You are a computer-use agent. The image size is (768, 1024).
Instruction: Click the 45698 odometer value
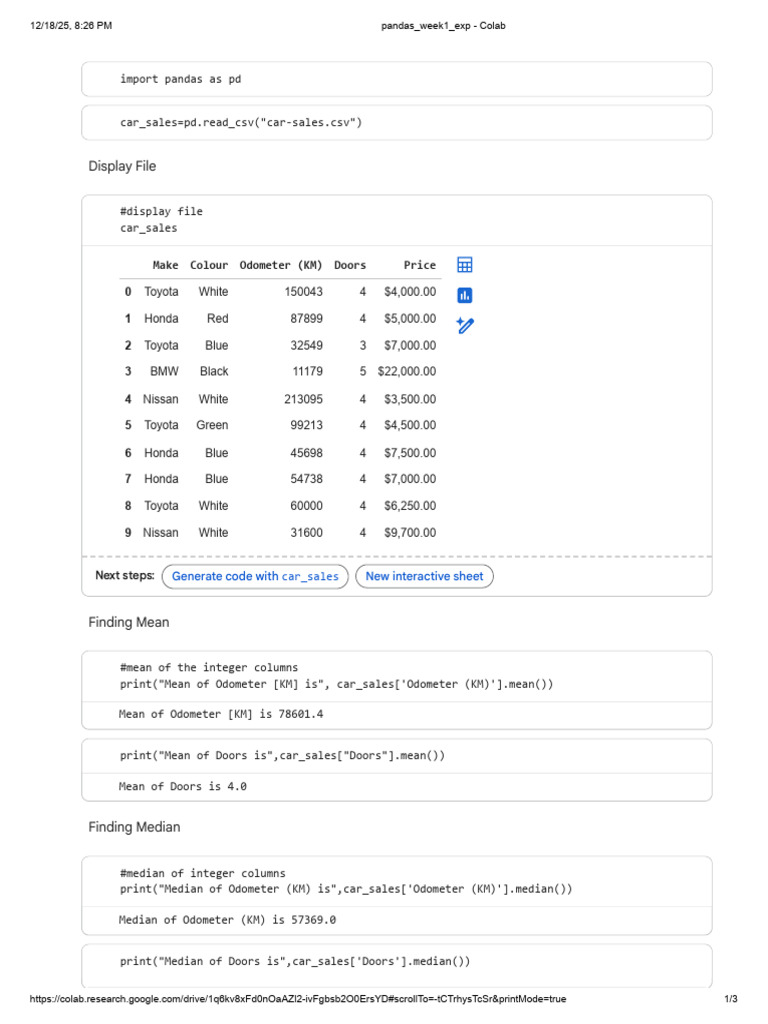[306, 453]
